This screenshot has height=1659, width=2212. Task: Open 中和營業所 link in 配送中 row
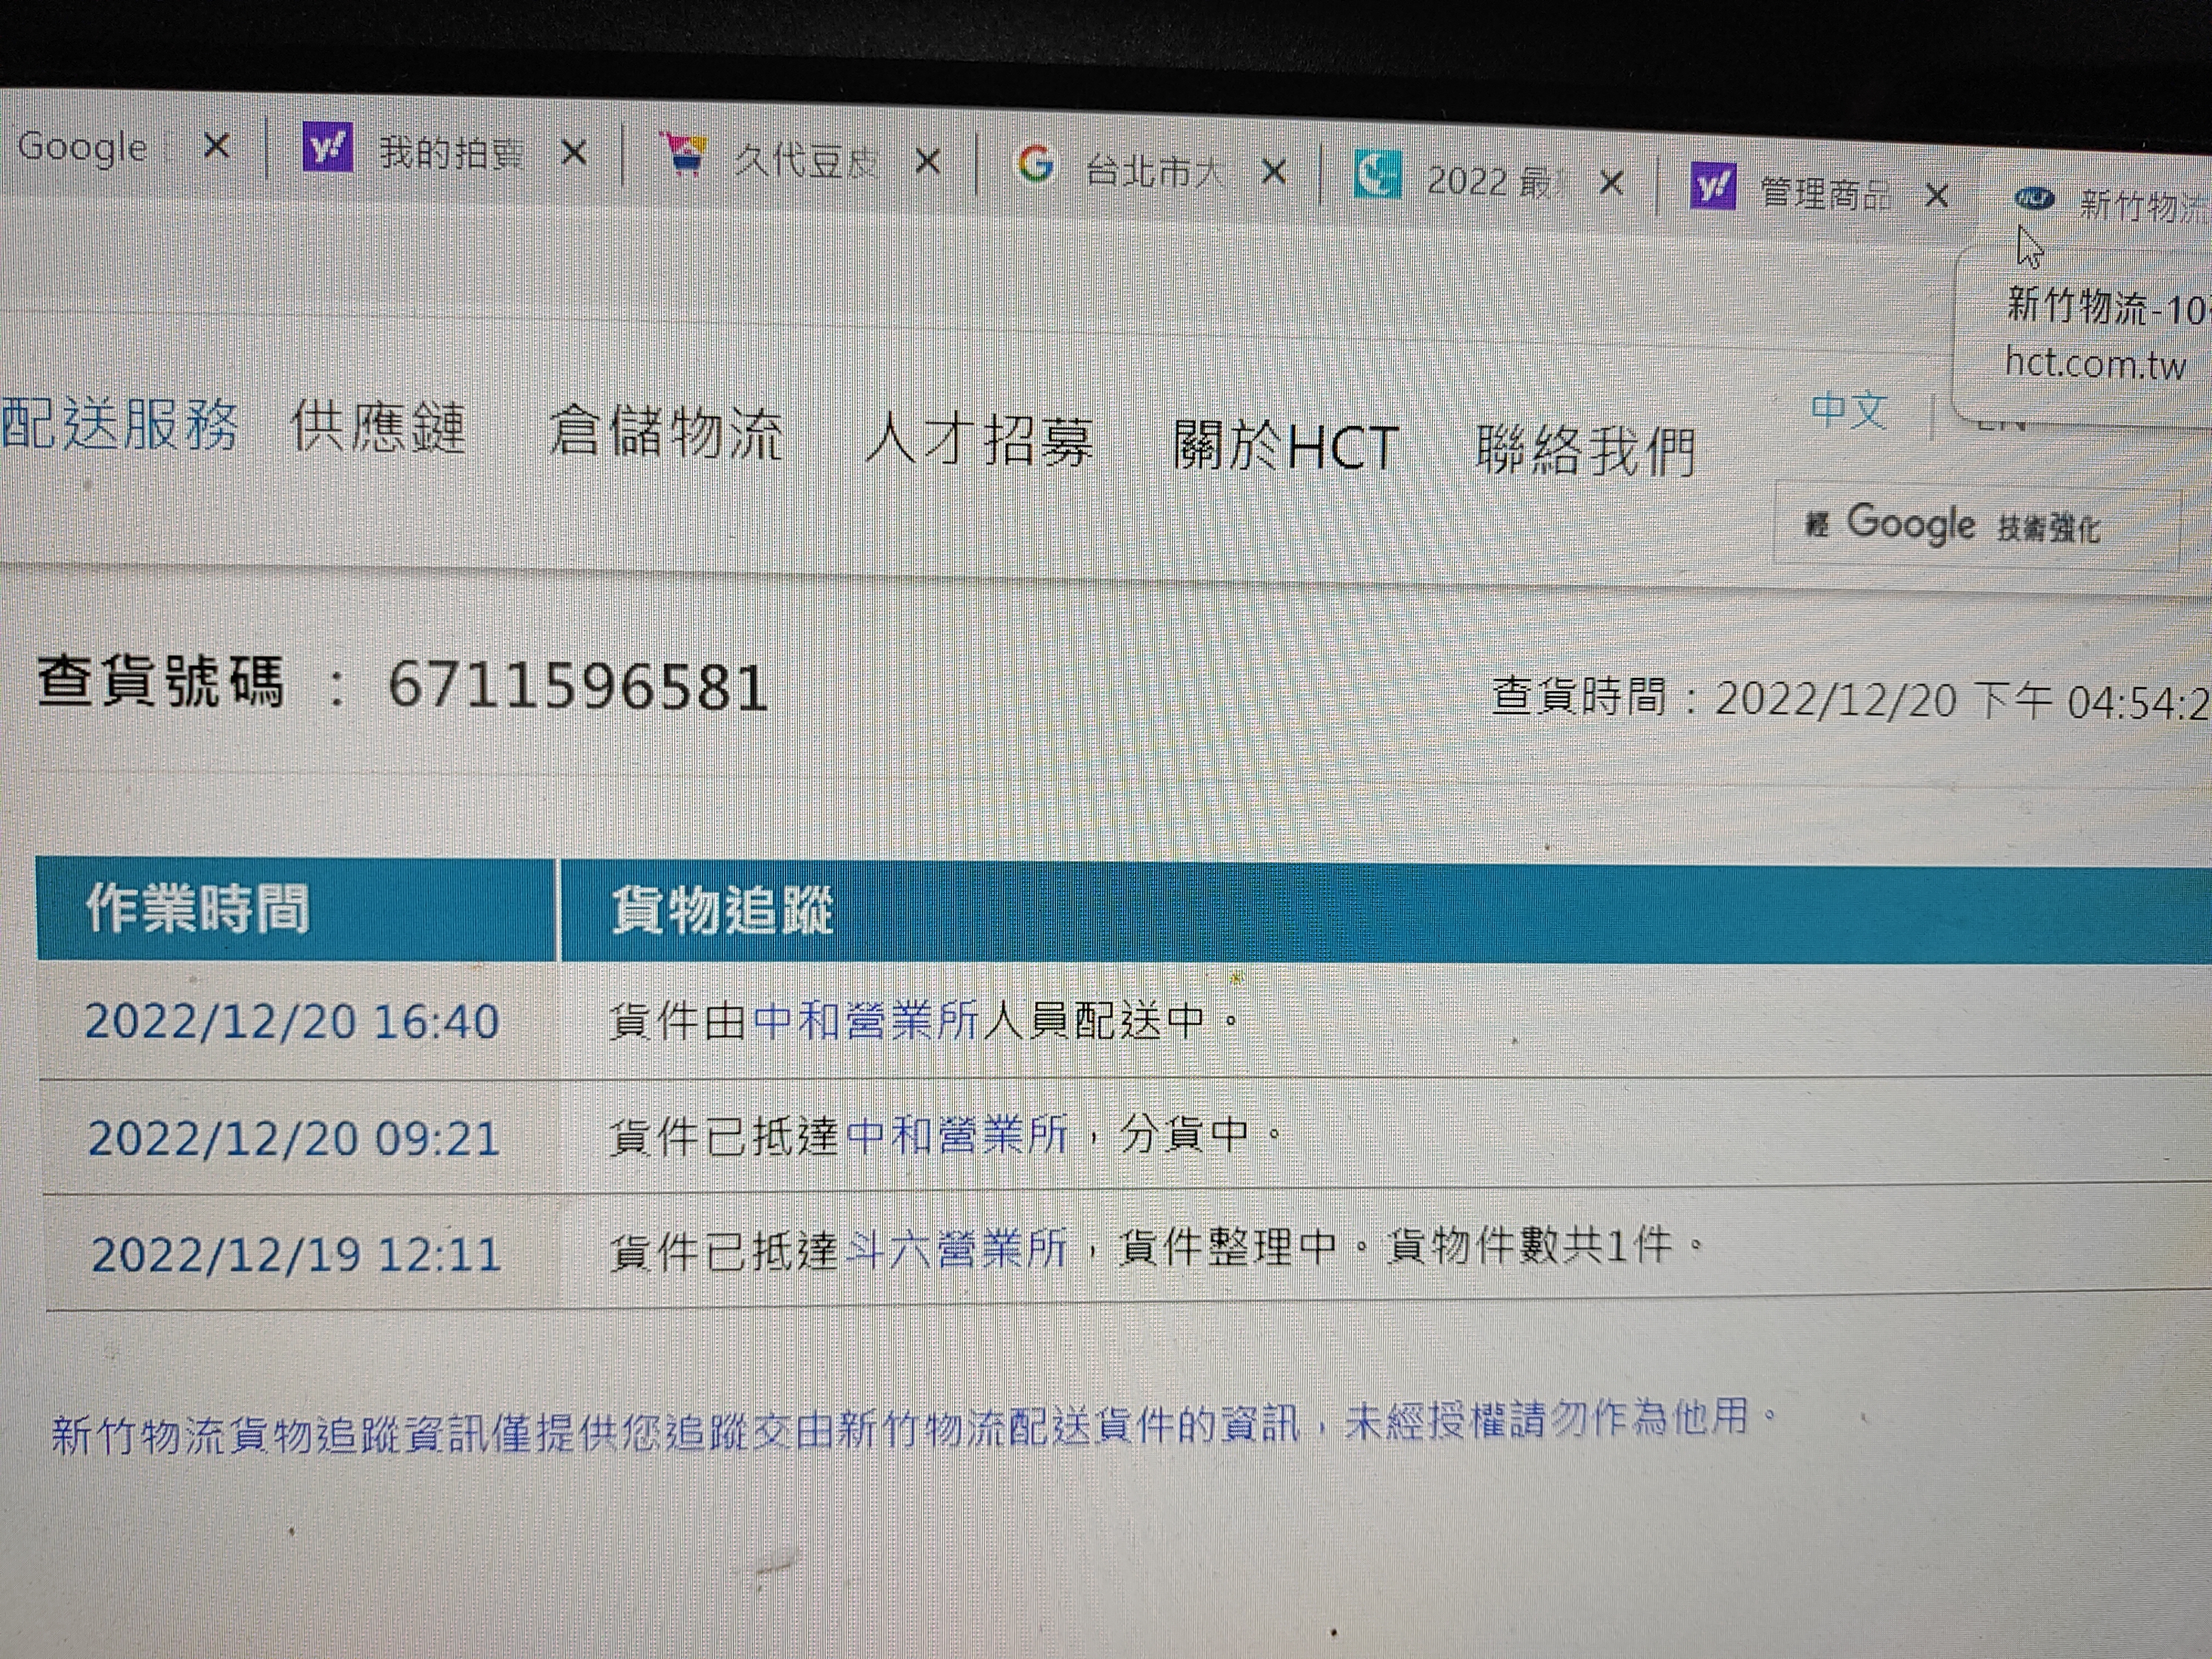pos(866,1020)
